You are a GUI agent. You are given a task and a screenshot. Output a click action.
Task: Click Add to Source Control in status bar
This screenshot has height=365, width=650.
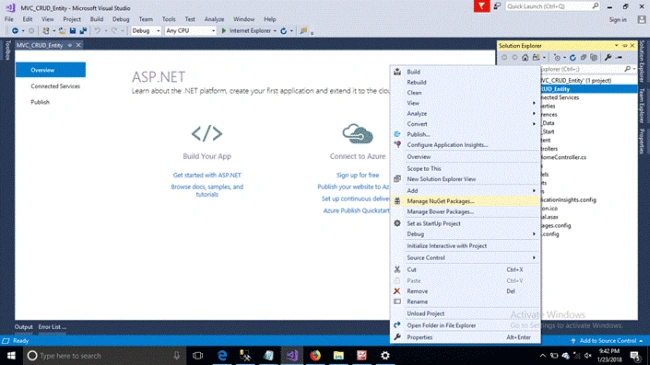(x=607, y=341)
